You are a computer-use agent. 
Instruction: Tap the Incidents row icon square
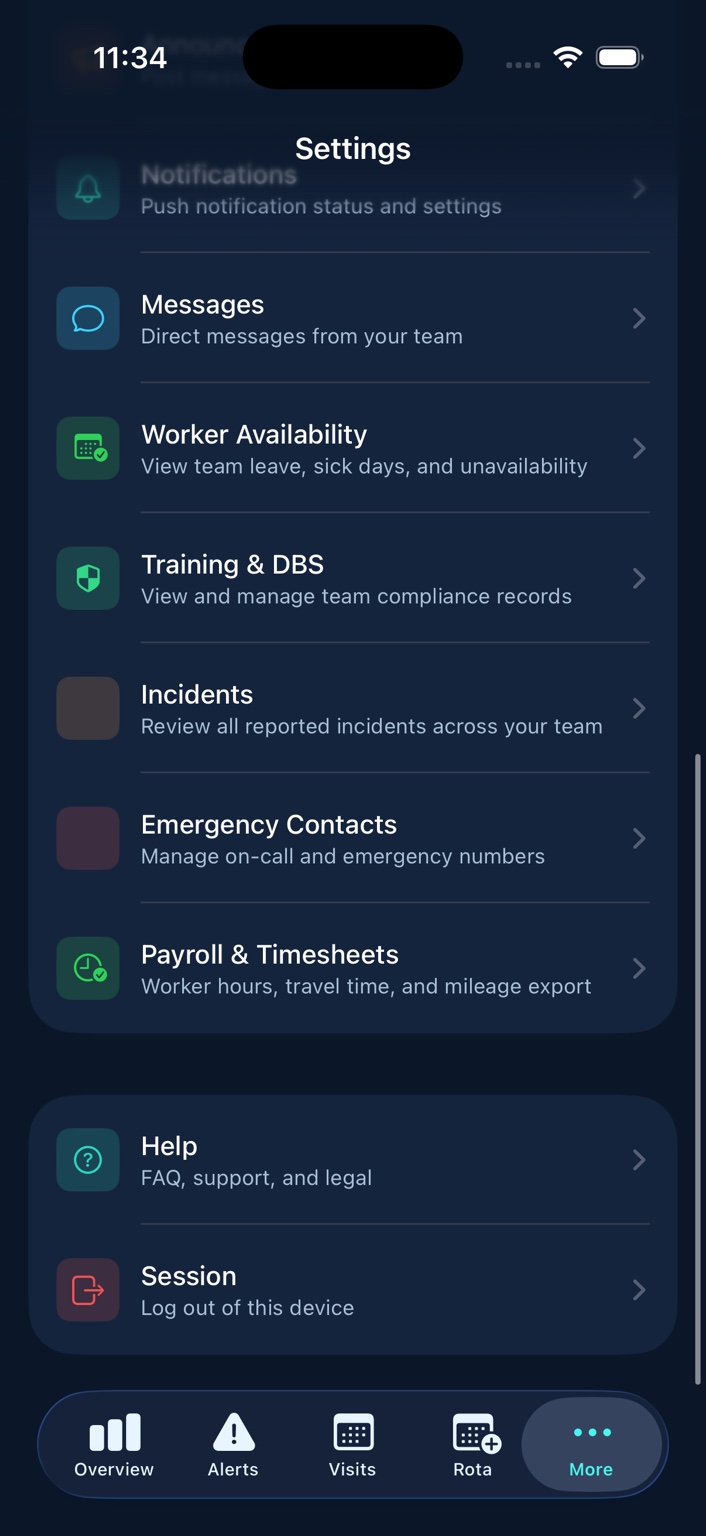coord(88,708)
